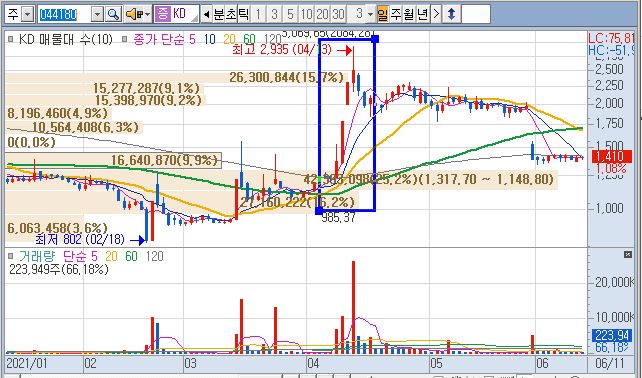Click the 044180 stock code field
Viewport: 642px width, 378px height.
click(65, 14)
